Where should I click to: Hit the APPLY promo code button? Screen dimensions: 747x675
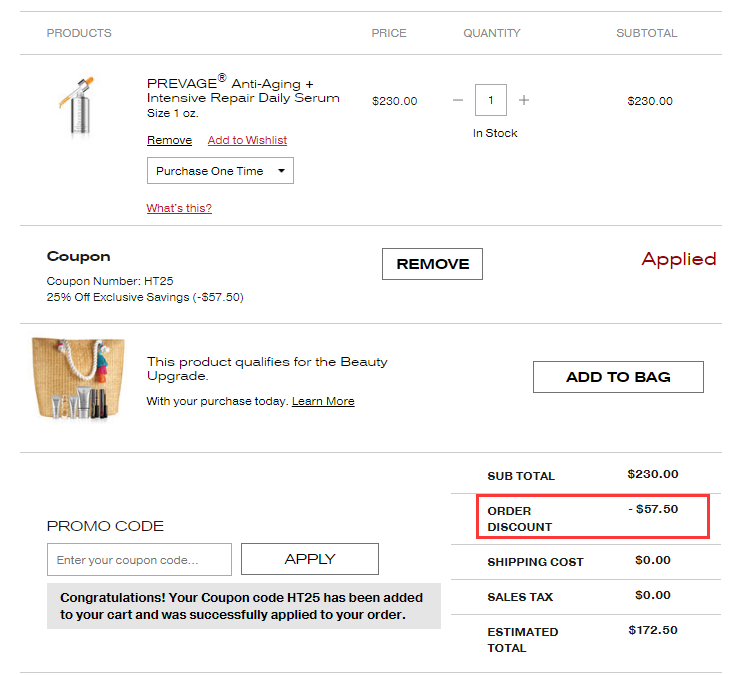(310, 559)
